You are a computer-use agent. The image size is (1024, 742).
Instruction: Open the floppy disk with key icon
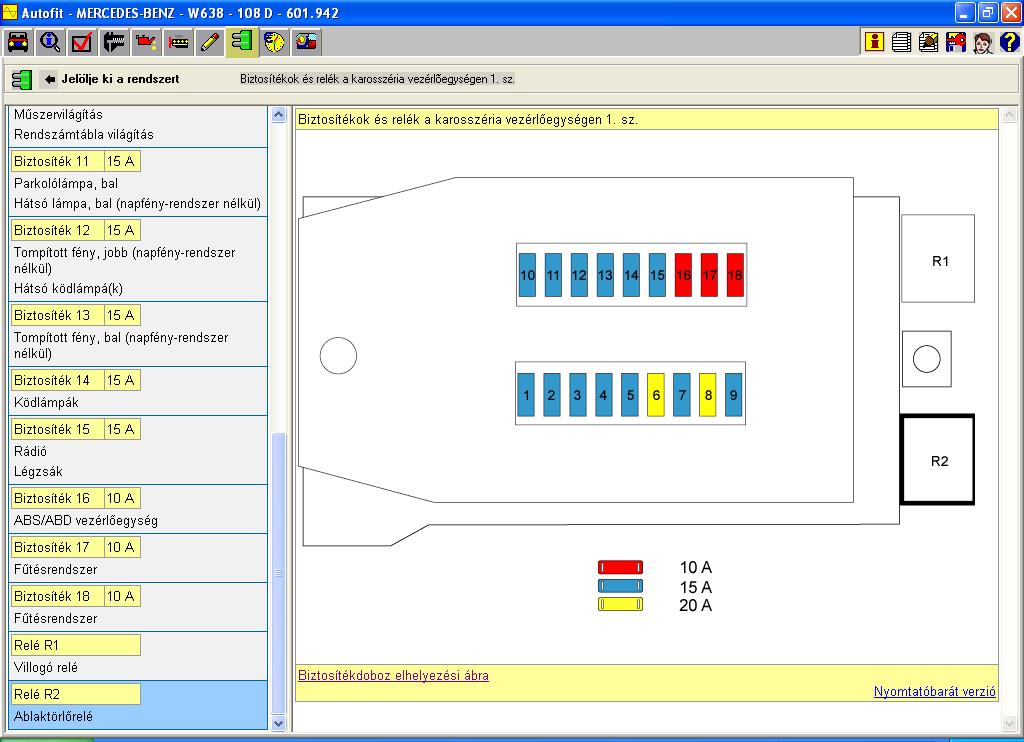pos(955,42)
